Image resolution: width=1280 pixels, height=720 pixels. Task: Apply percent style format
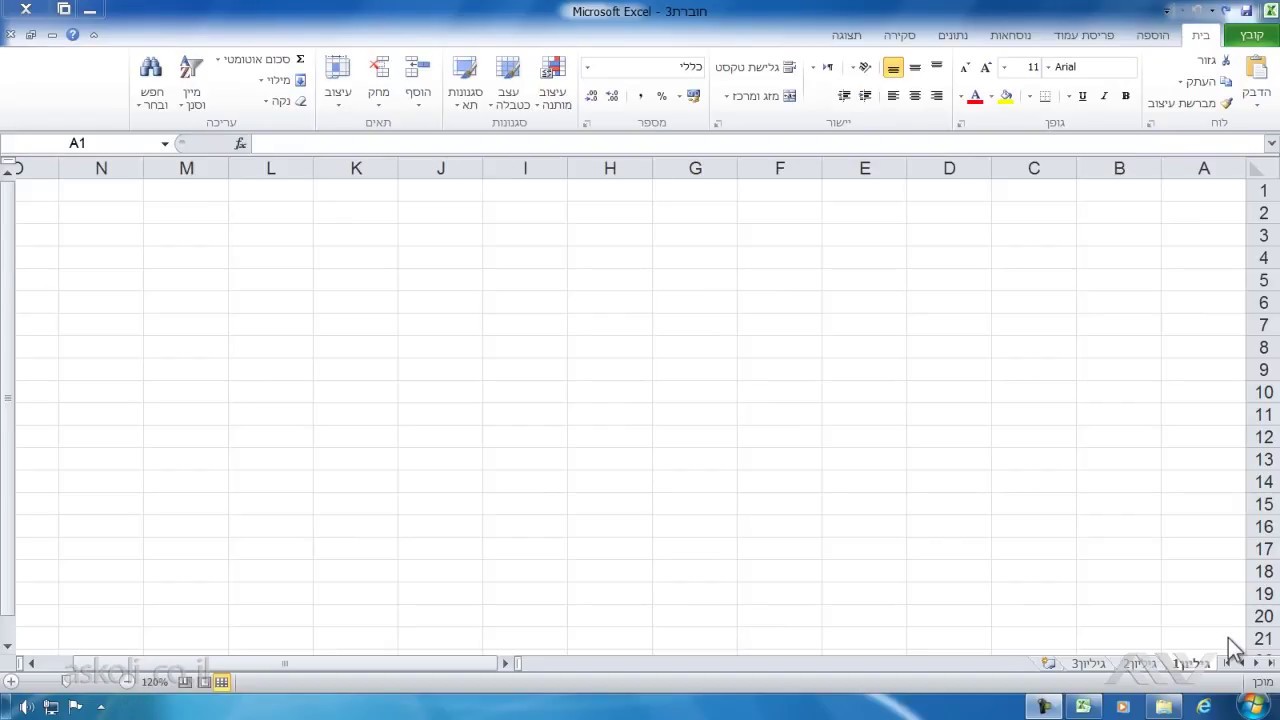pyautogui.click(x=661, y=96)
